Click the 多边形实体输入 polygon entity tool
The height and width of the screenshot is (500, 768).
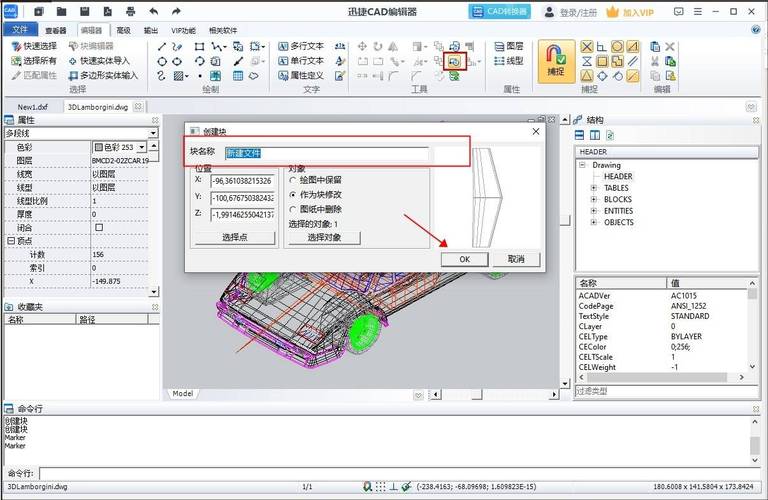[103, 75]
